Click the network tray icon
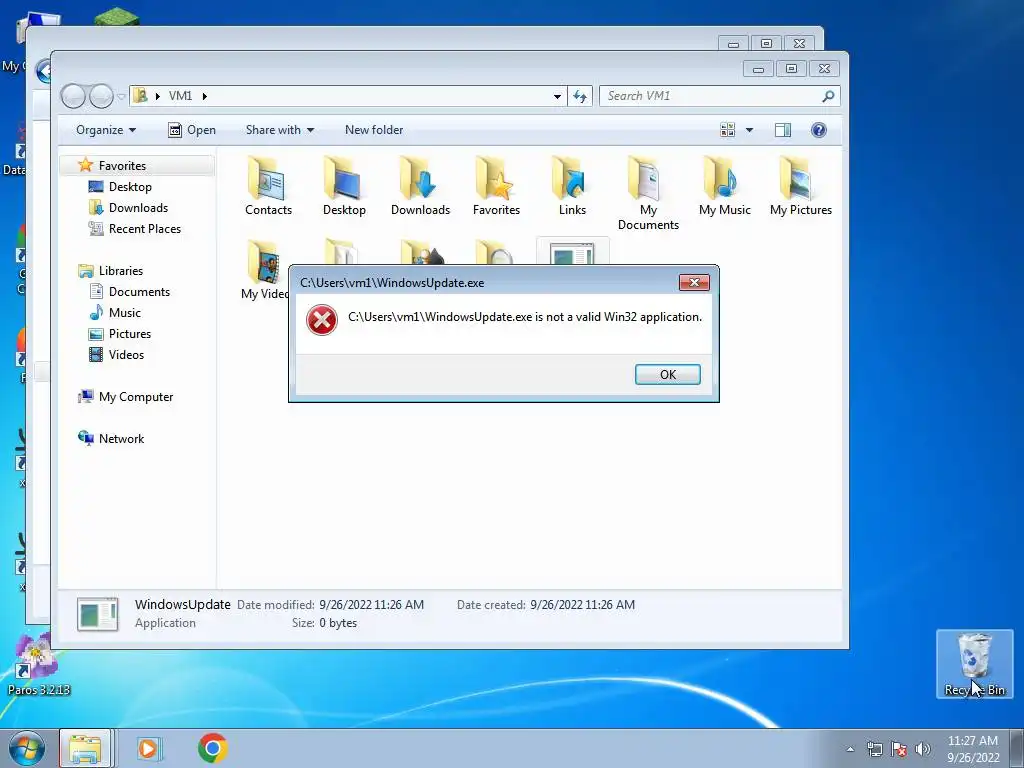The image size is (1024, 768). 874,749
